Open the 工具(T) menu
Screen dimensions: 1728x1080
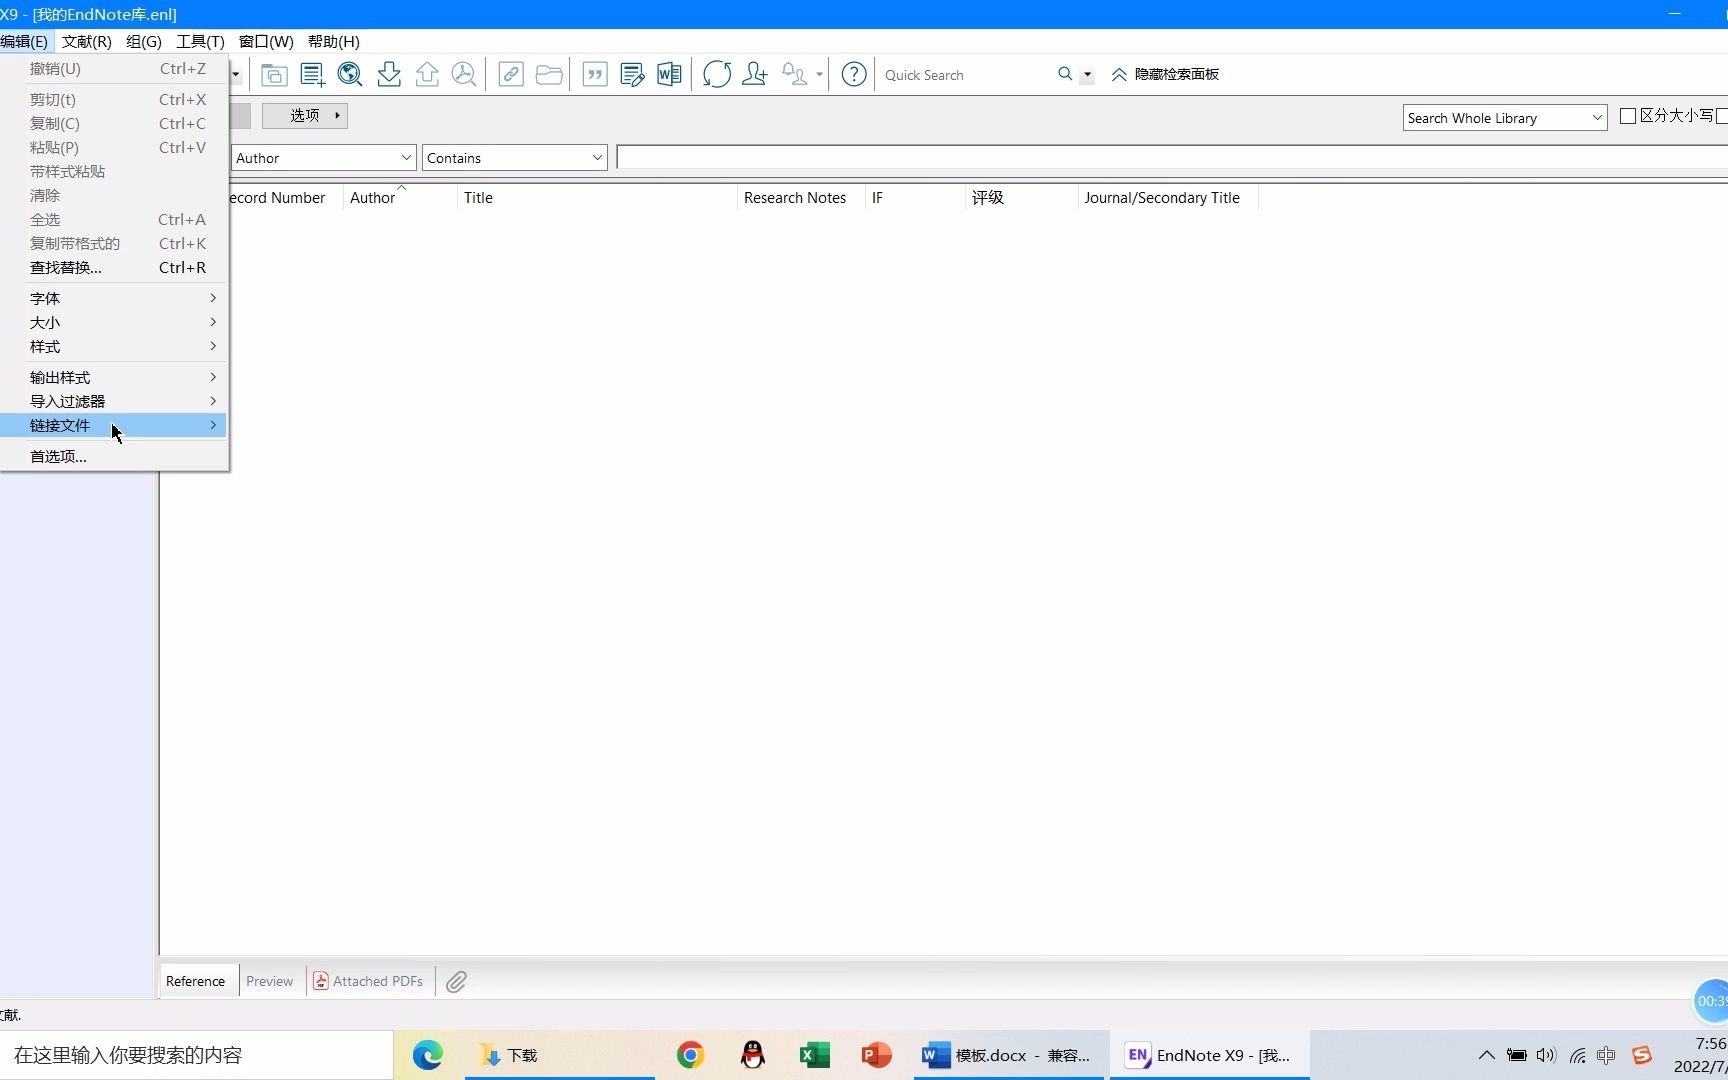coord(200,41)
